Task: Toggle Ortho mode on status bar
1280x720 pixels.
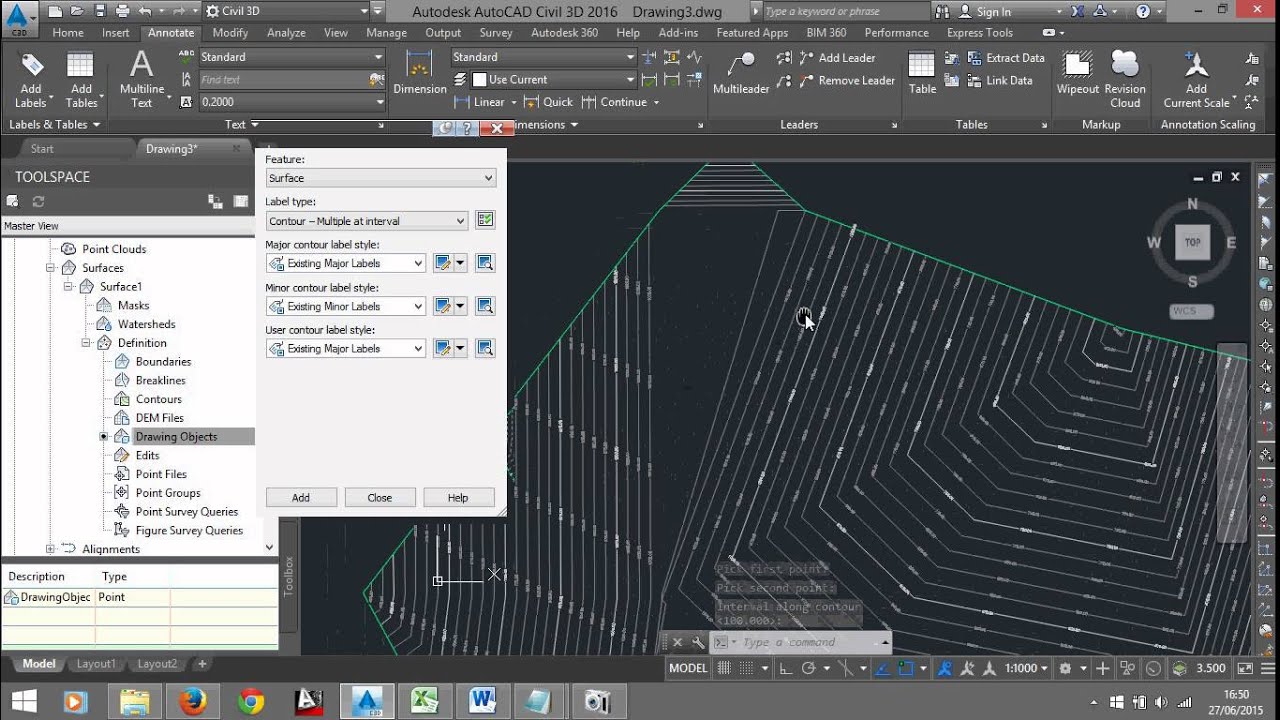Action: (x=787, y=668)
